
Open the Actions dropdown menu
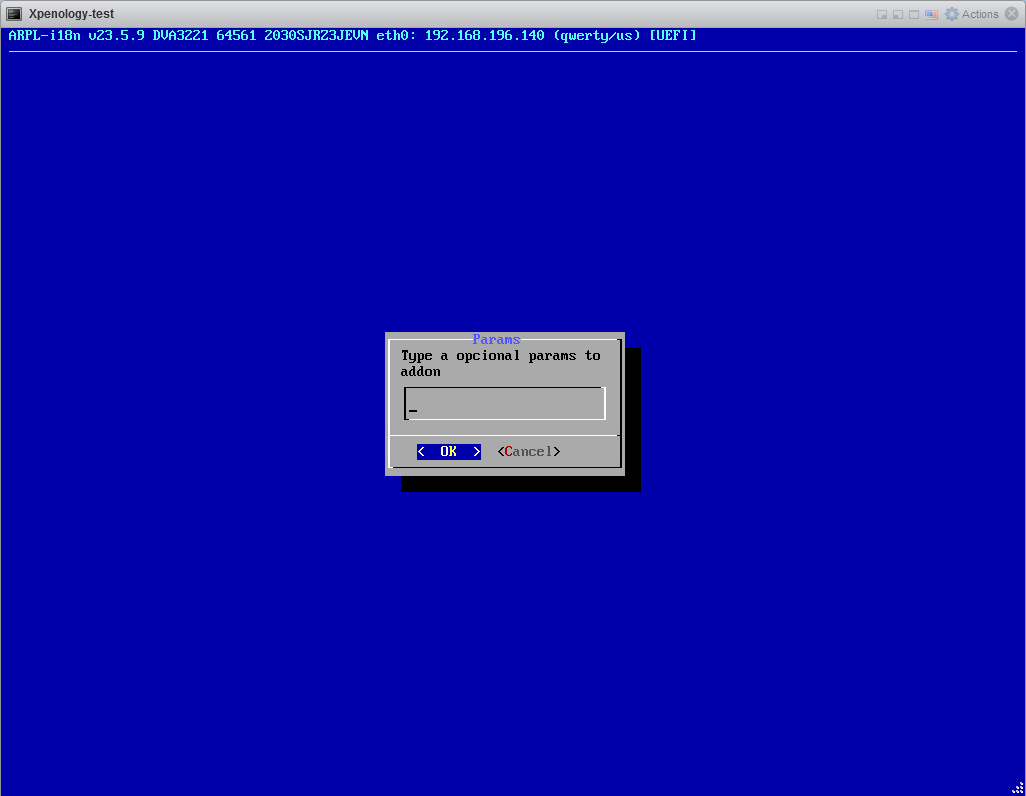pos(979,14)
